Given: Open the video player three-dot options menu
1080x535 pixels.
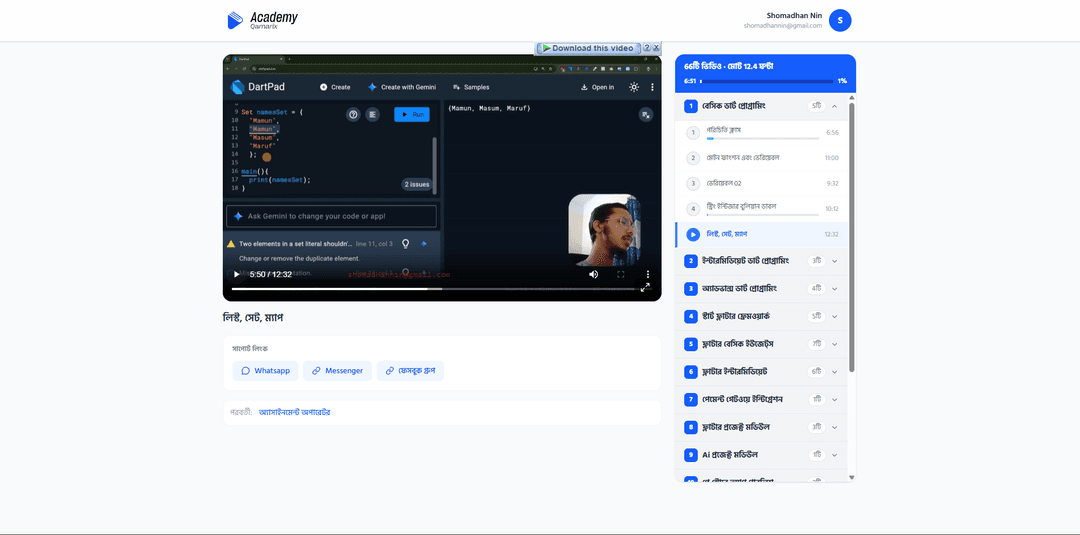Looking at the screenshot, I should coord(647,274).
